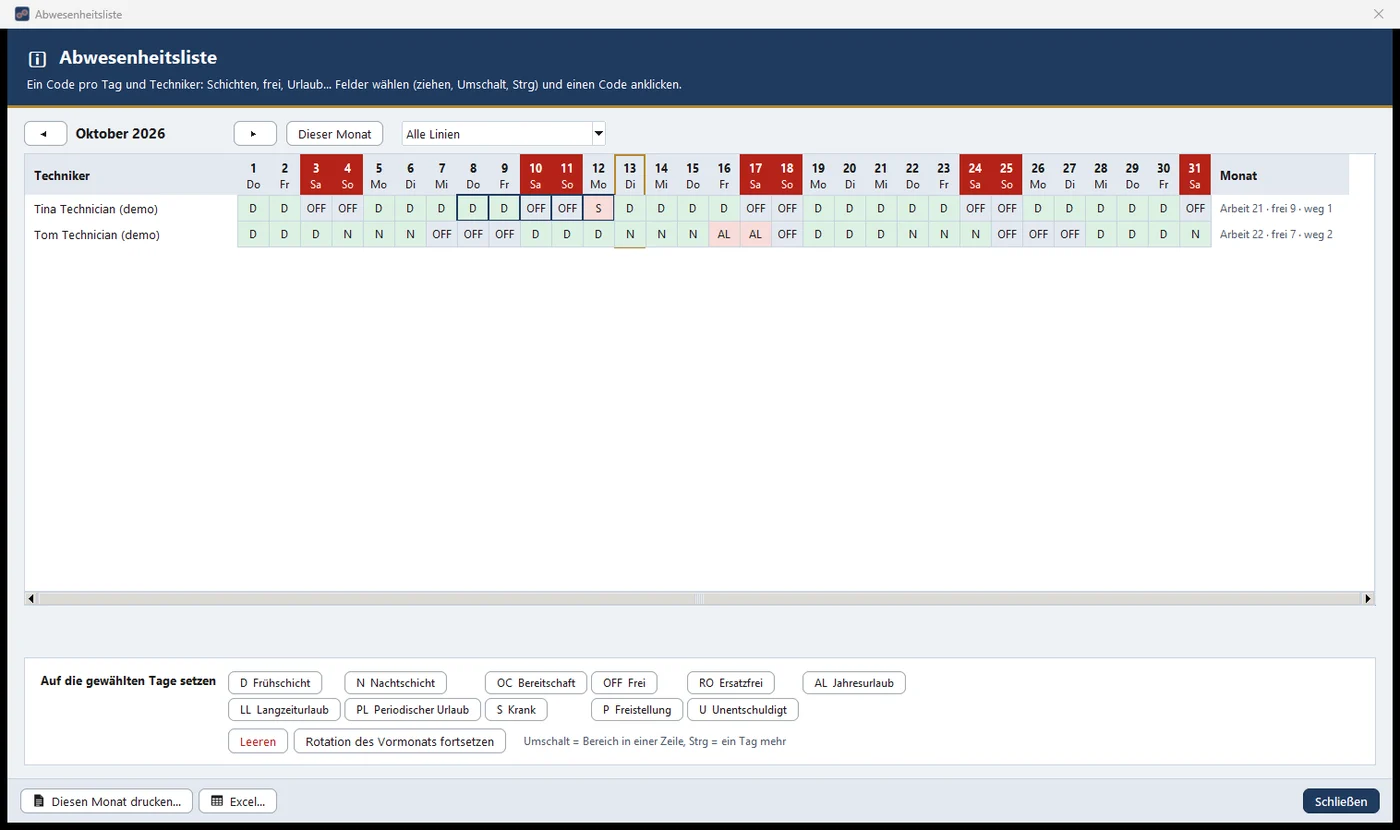
Task: Clear selected days with Leeren
Action: pyautogui.click(x=258, y=742)
